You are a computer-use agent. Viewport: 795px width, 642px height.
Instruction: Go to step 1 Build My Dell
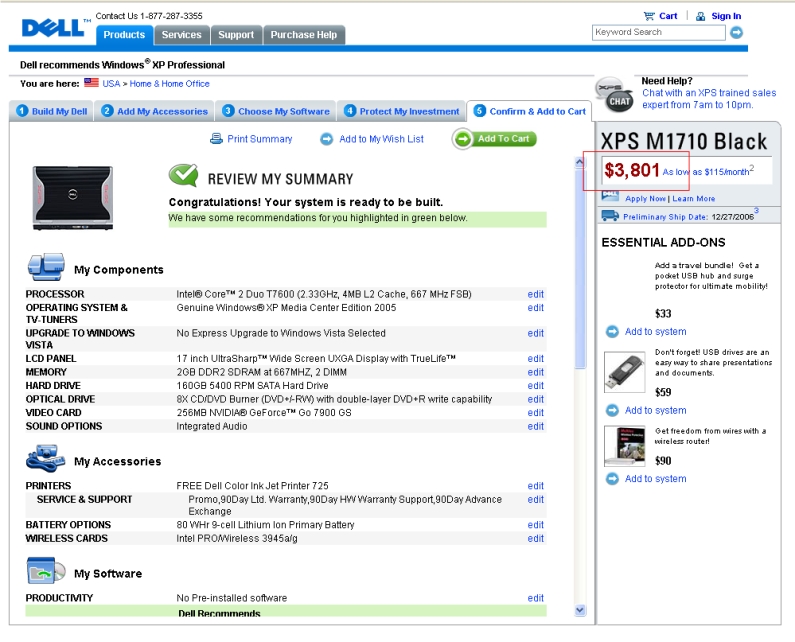tap(51, 111)
